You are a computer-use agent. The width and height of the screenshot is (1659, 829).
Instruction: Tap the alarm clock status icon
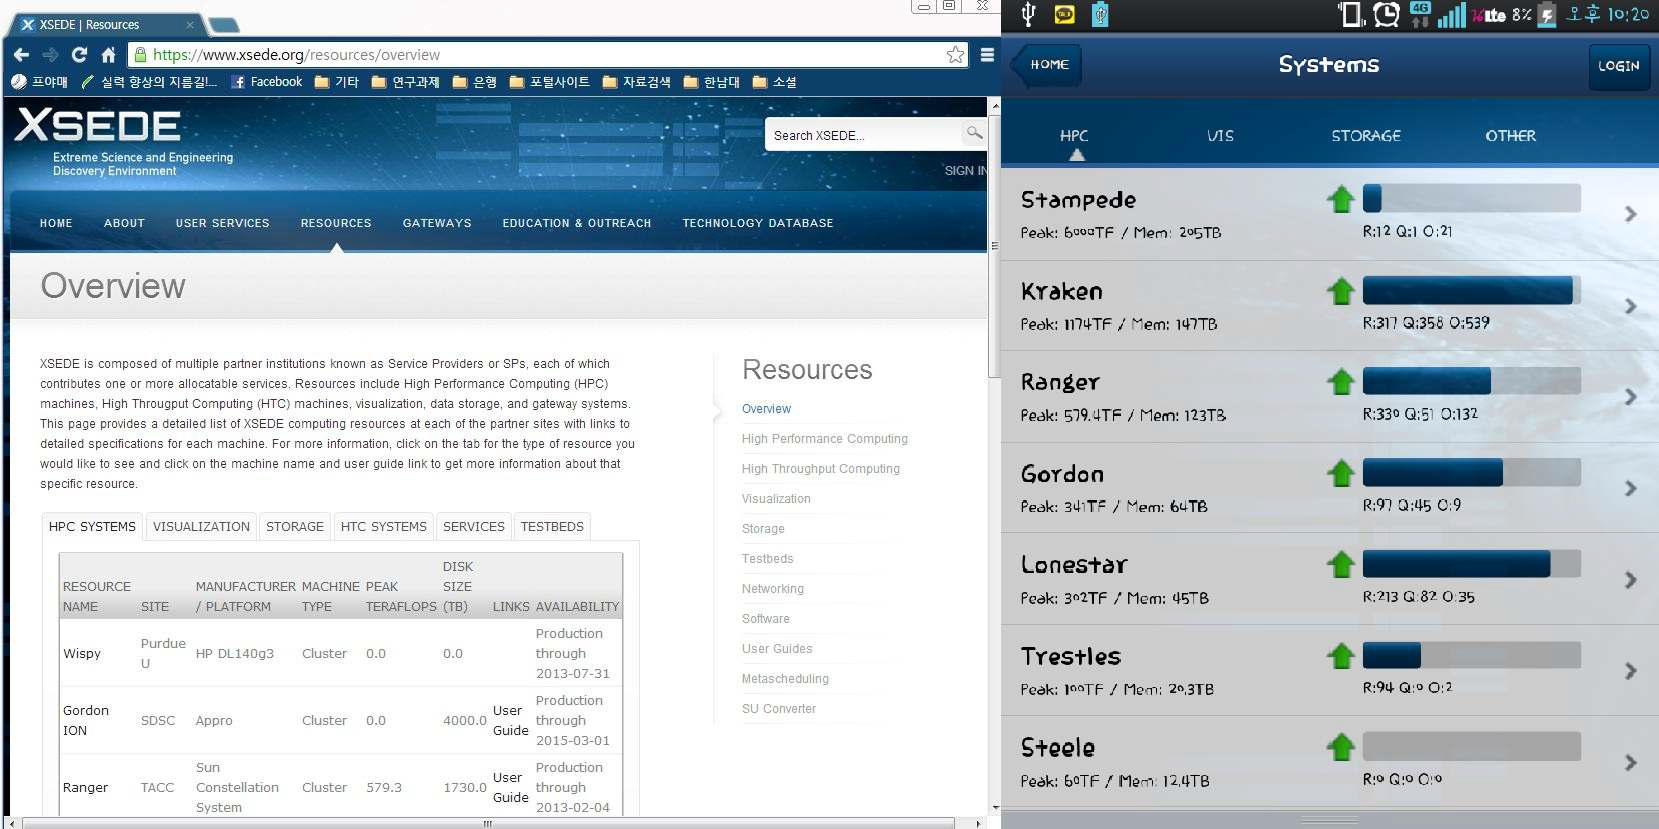(x=1386, y=14)
